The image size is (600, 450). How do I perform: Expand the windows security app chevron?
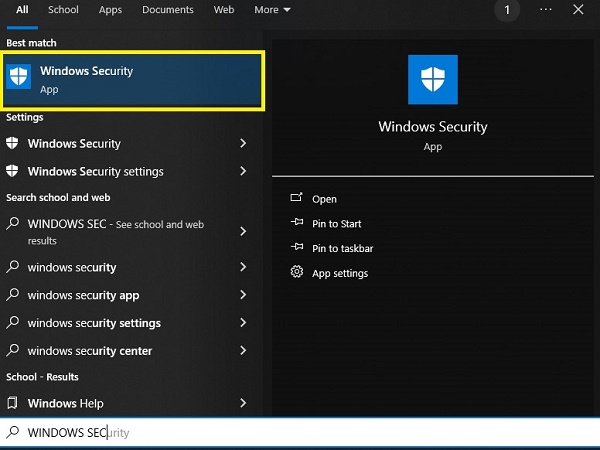coord(243,295)
